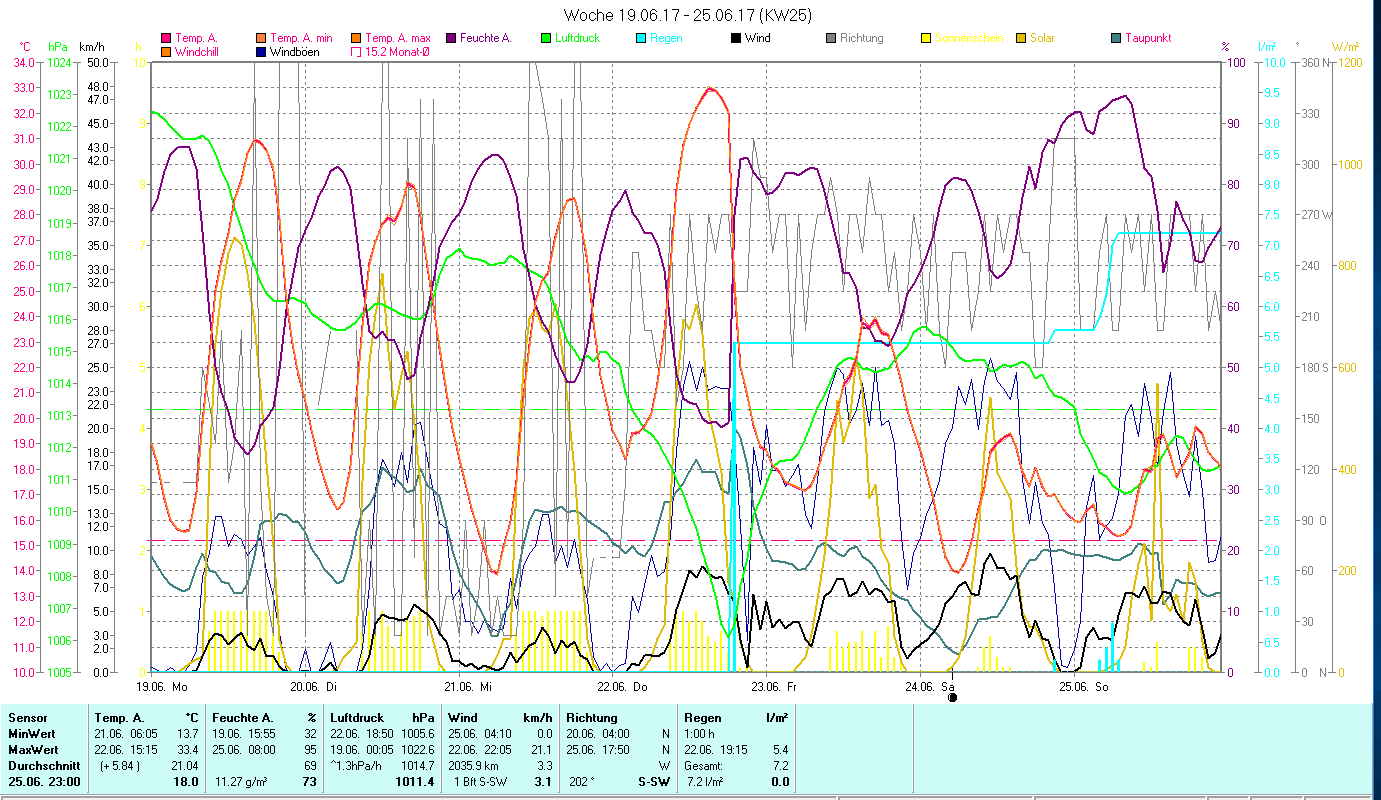The width and height of the screenshot is (1381, 800).
Task: Click the average temperature value 21.04
Action: (187, 766)
